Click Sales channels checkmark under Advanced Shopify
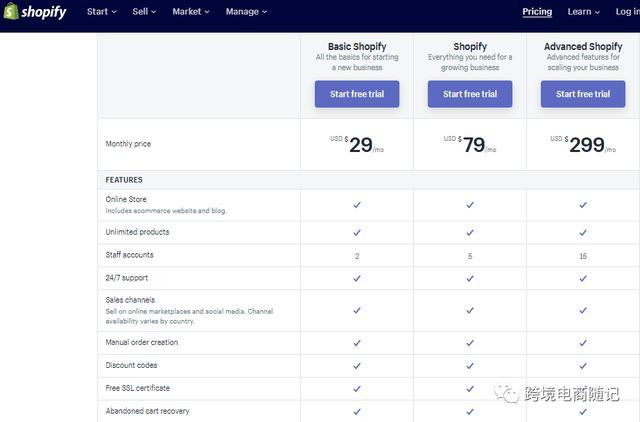Viewport: 640px width, 422px height. tap(583, 310)
